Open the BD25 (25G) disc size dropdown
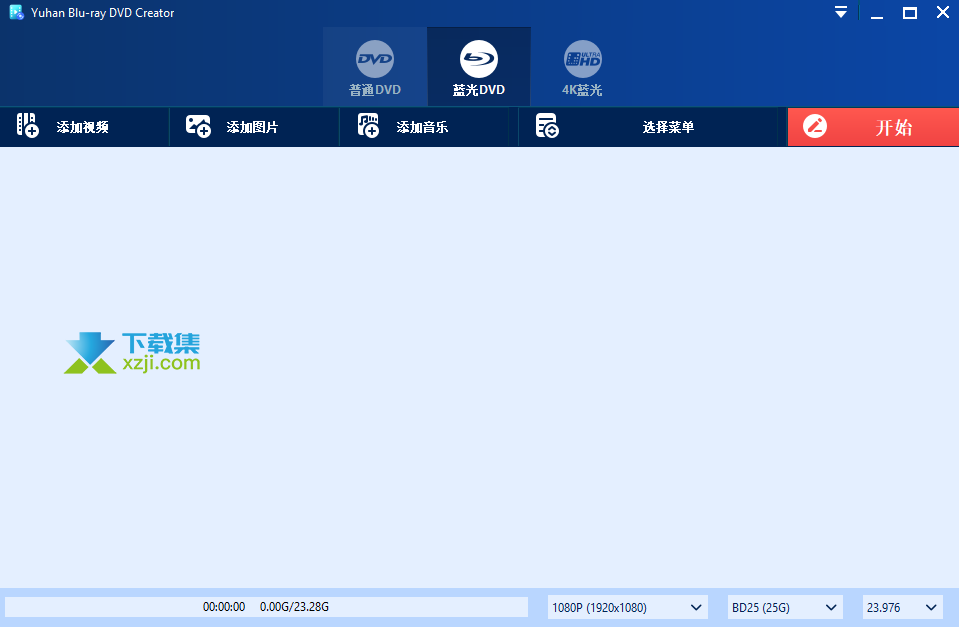Image resolution: width=959 pixels, height=627 pixels. [x=785, y=607]
